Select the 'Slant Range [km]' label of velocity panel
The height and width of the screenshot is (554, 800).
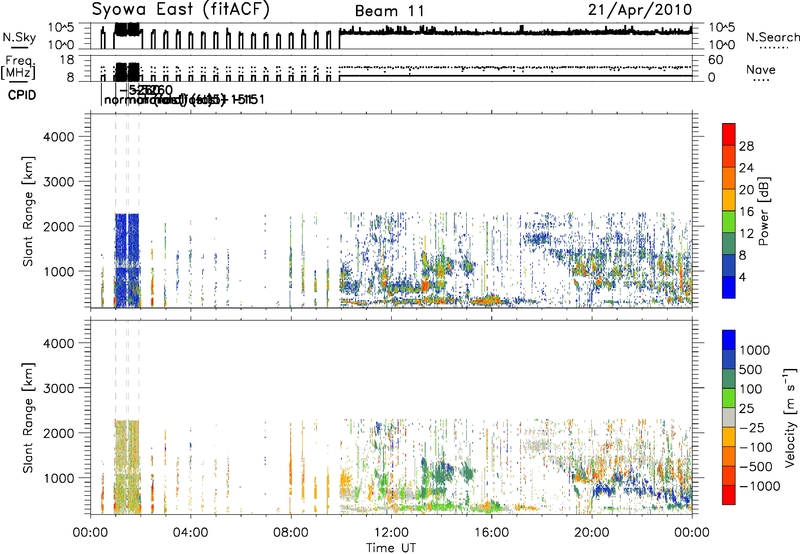28,417
